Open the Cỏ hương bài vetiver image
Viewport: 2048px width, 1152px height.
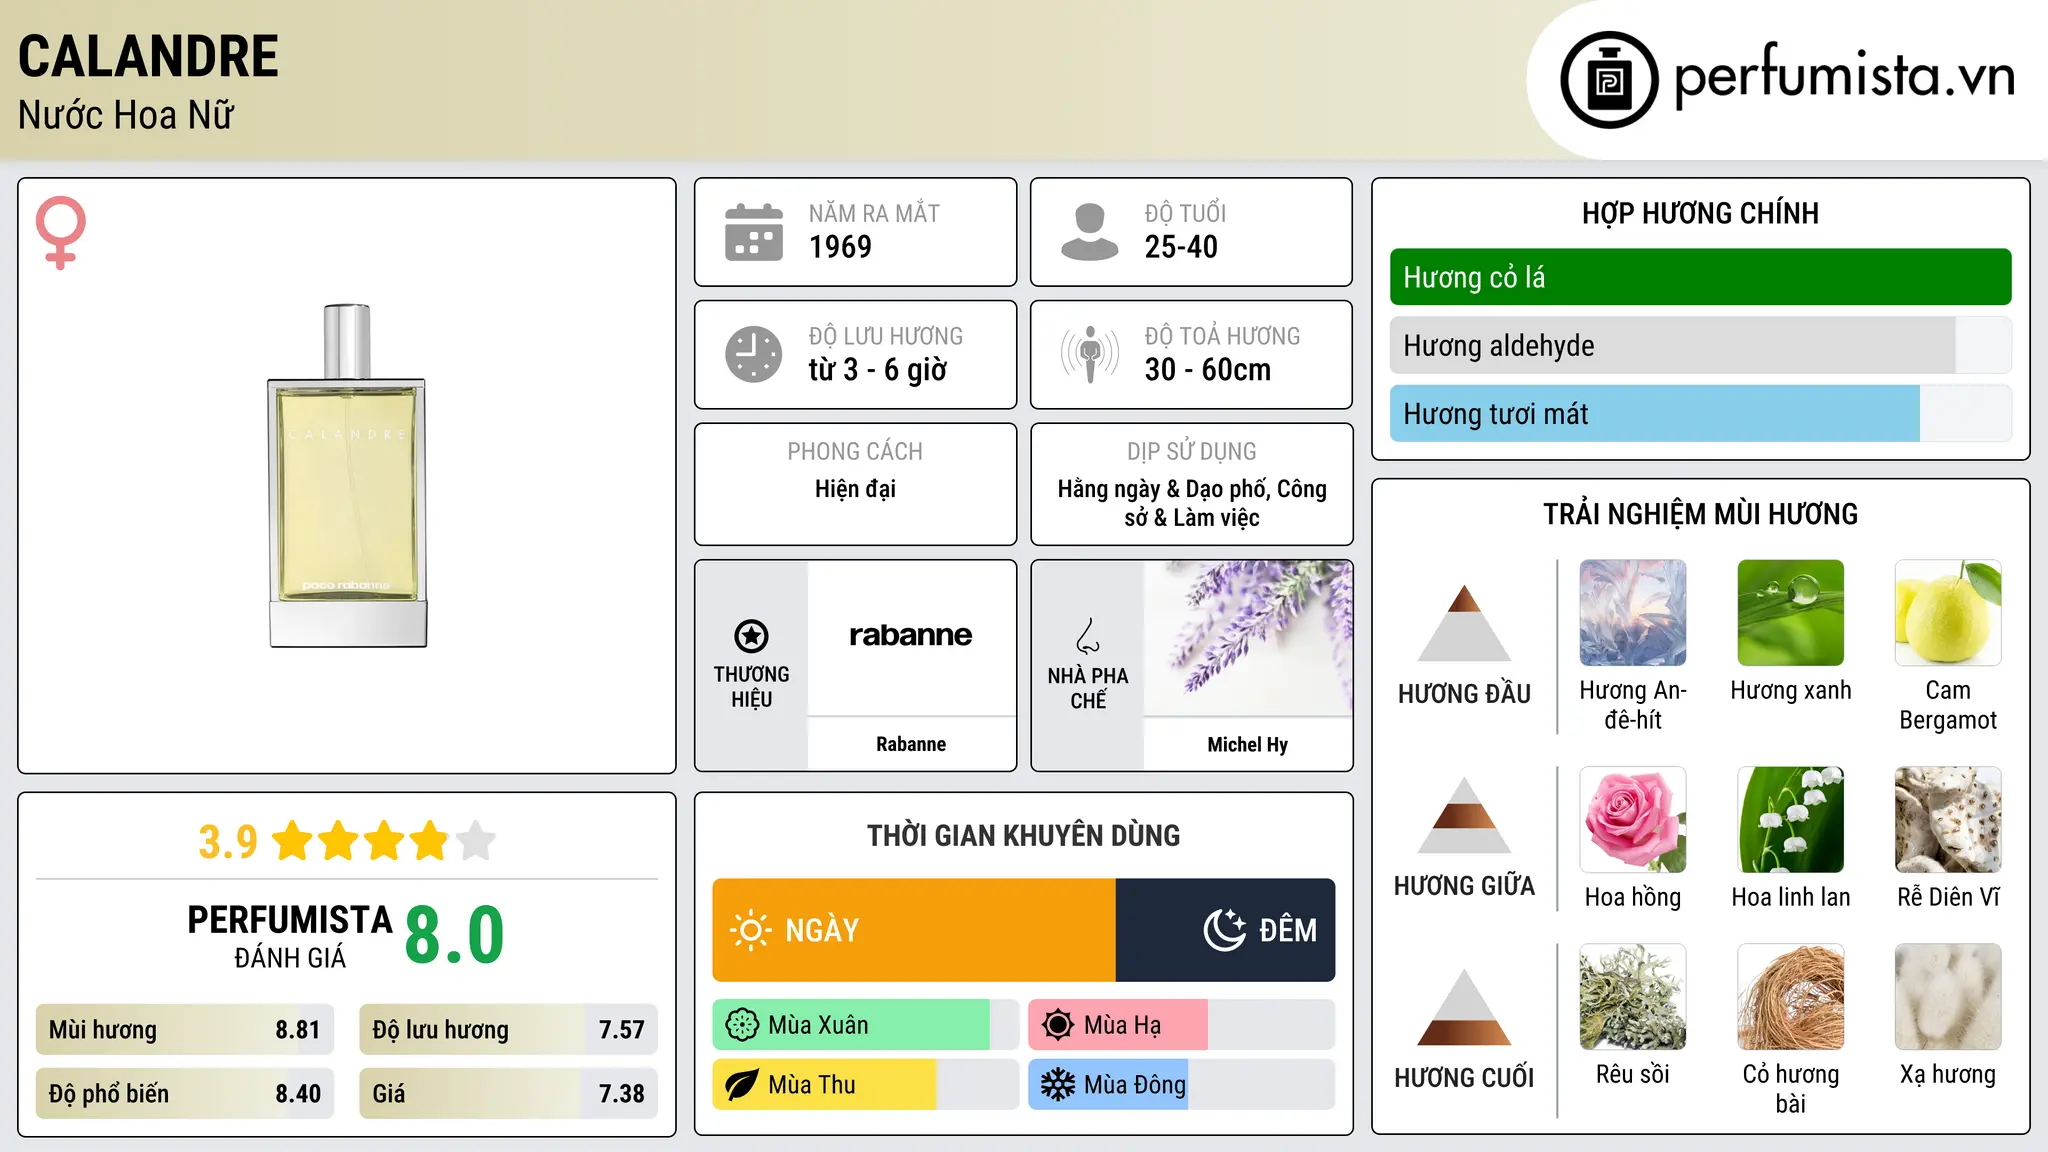pyautogui.click(x=1791, y=997)
